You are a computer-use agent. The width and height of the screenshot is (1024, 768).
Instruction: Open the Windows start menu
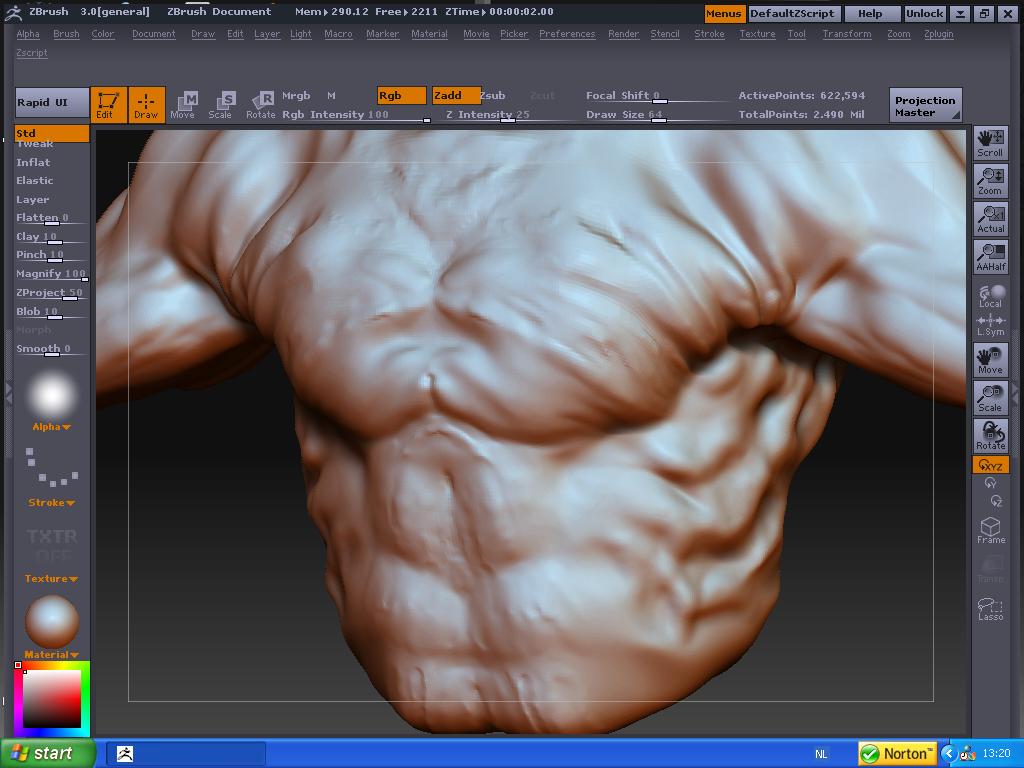coord(47,754)
